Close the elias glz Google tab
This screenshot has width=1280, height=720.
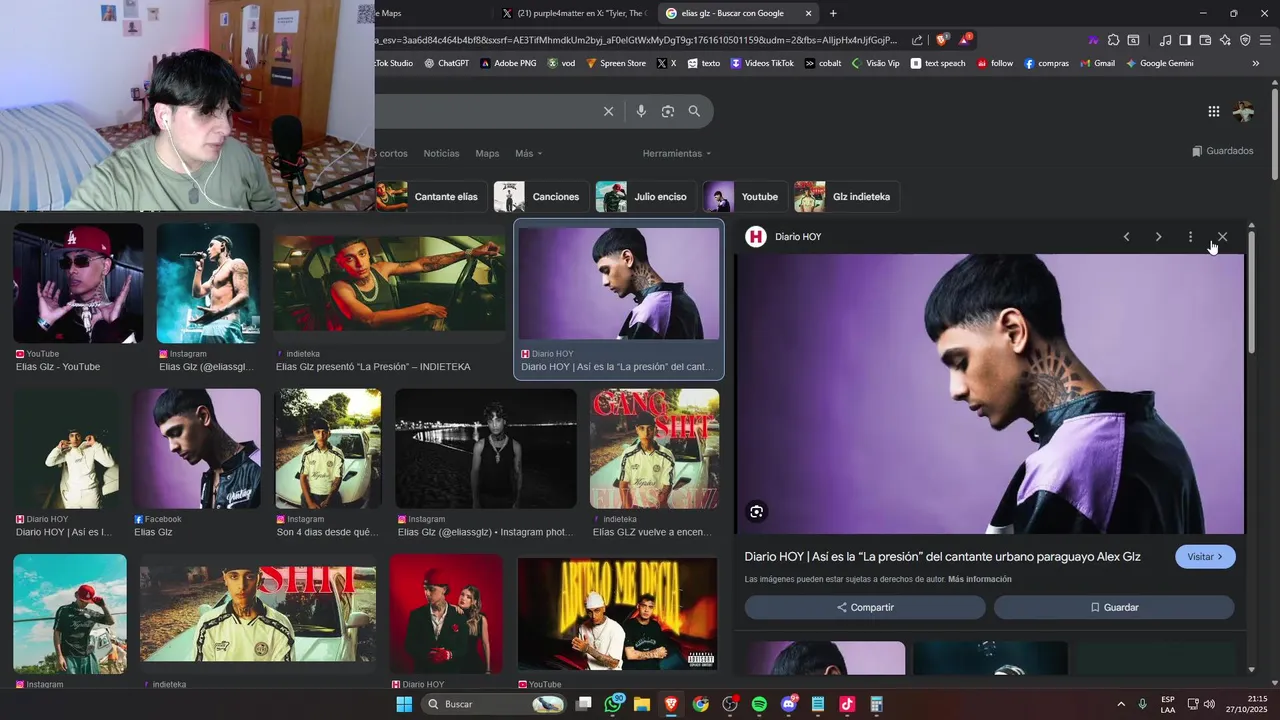(x=808, y=13)
